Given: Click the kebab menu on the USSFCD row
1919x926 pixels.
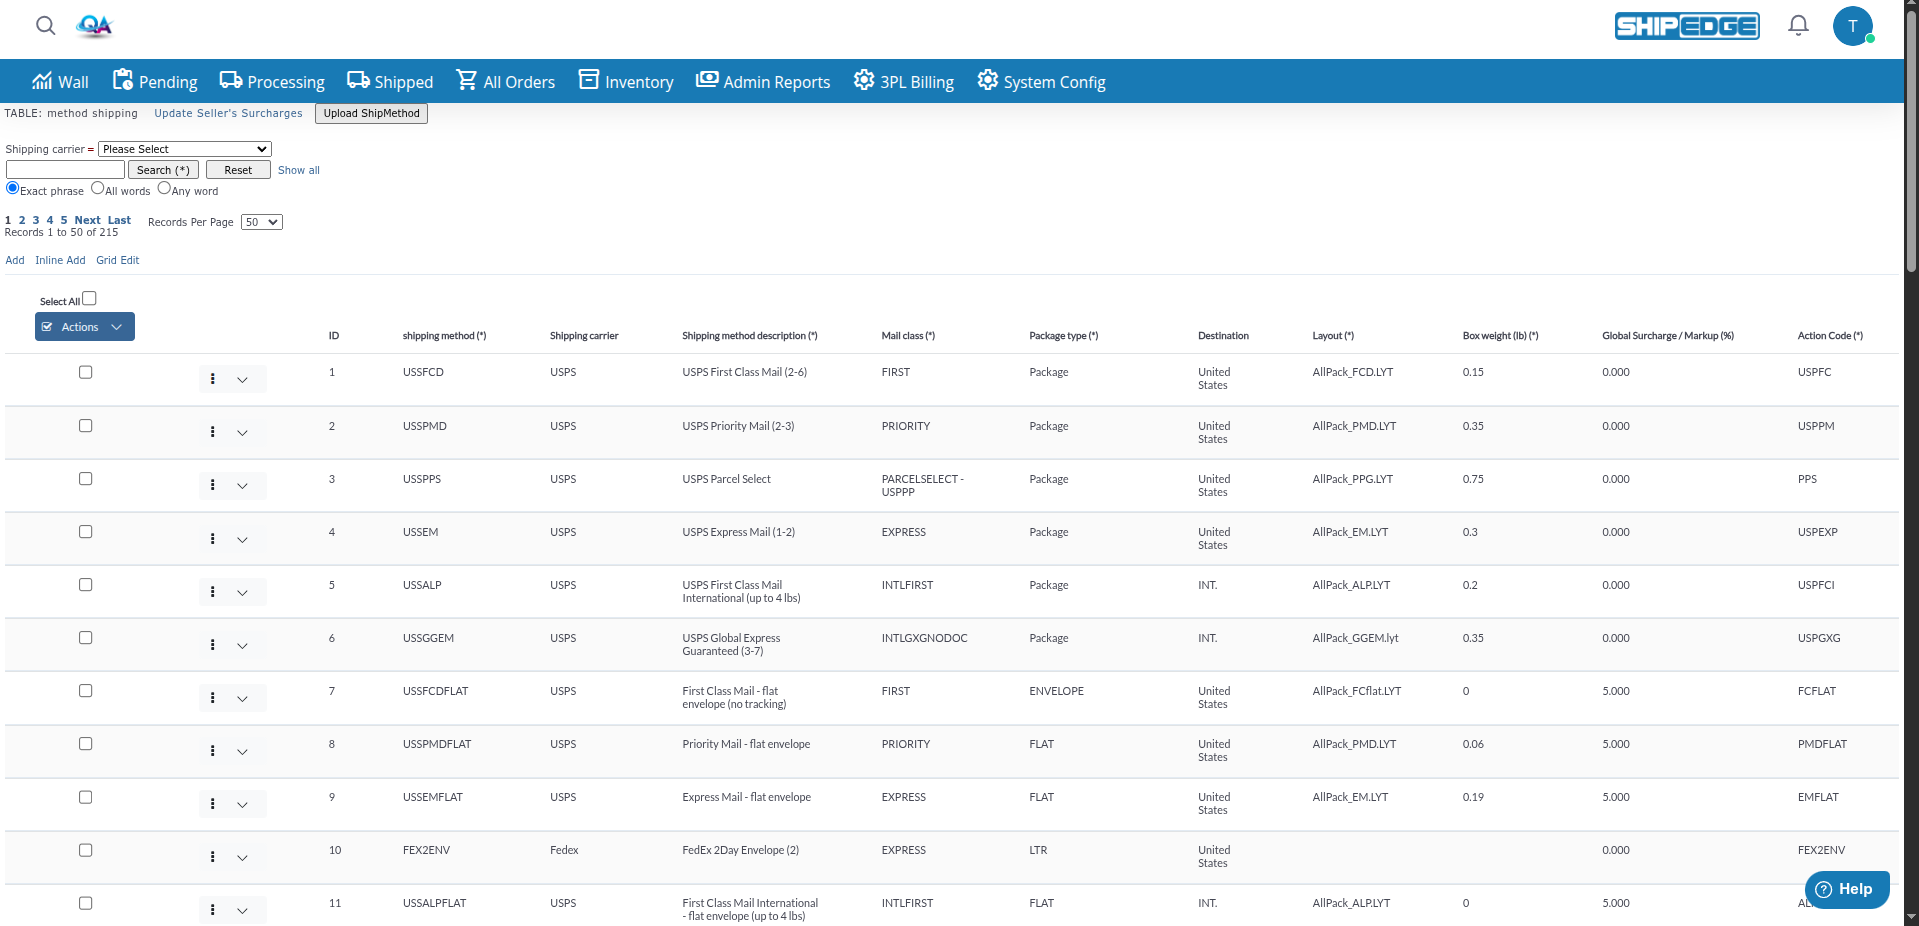Looking at the screenshot, I should pos(212,379).
